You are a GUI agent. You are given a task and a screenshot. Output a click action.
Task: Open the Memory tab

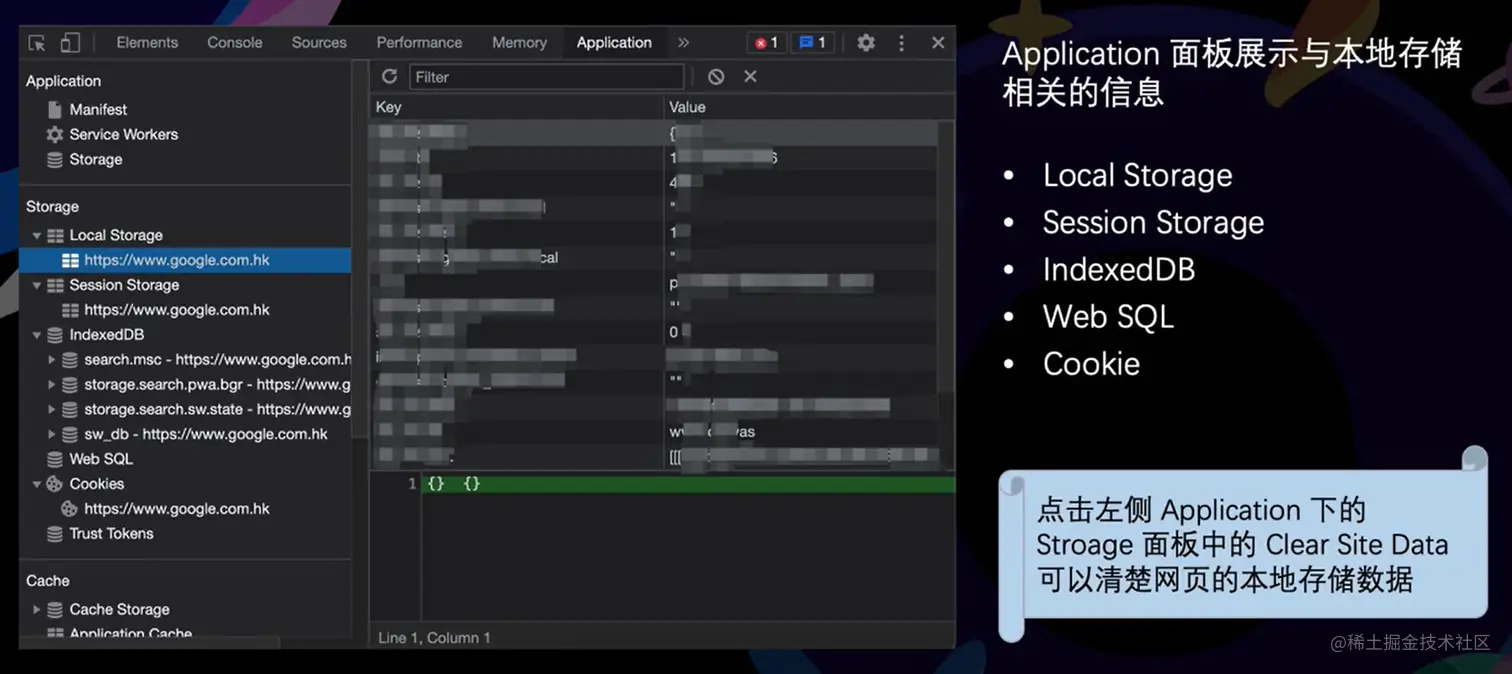(x=519, y=43)
